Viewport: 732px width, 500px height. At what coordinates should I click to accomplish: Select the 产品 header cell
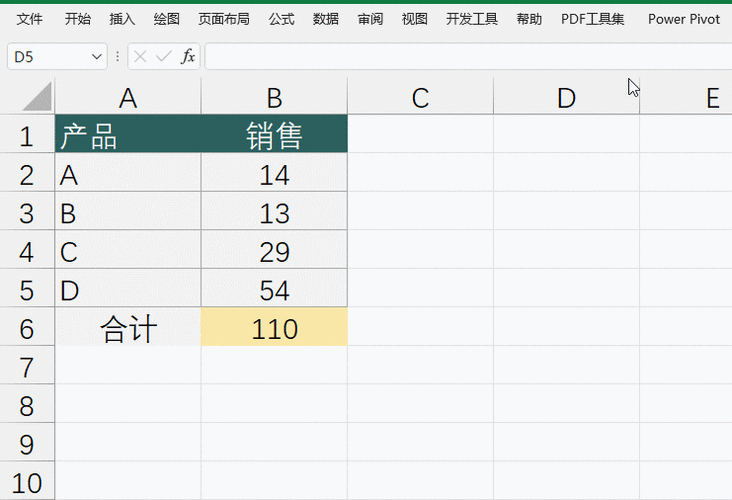[x=128, y=134]
